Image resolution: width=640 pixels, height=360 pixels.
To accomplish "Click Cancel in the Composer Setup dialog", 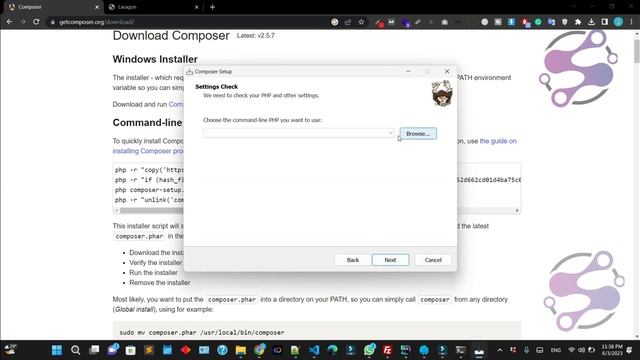I will pos(433,260).
